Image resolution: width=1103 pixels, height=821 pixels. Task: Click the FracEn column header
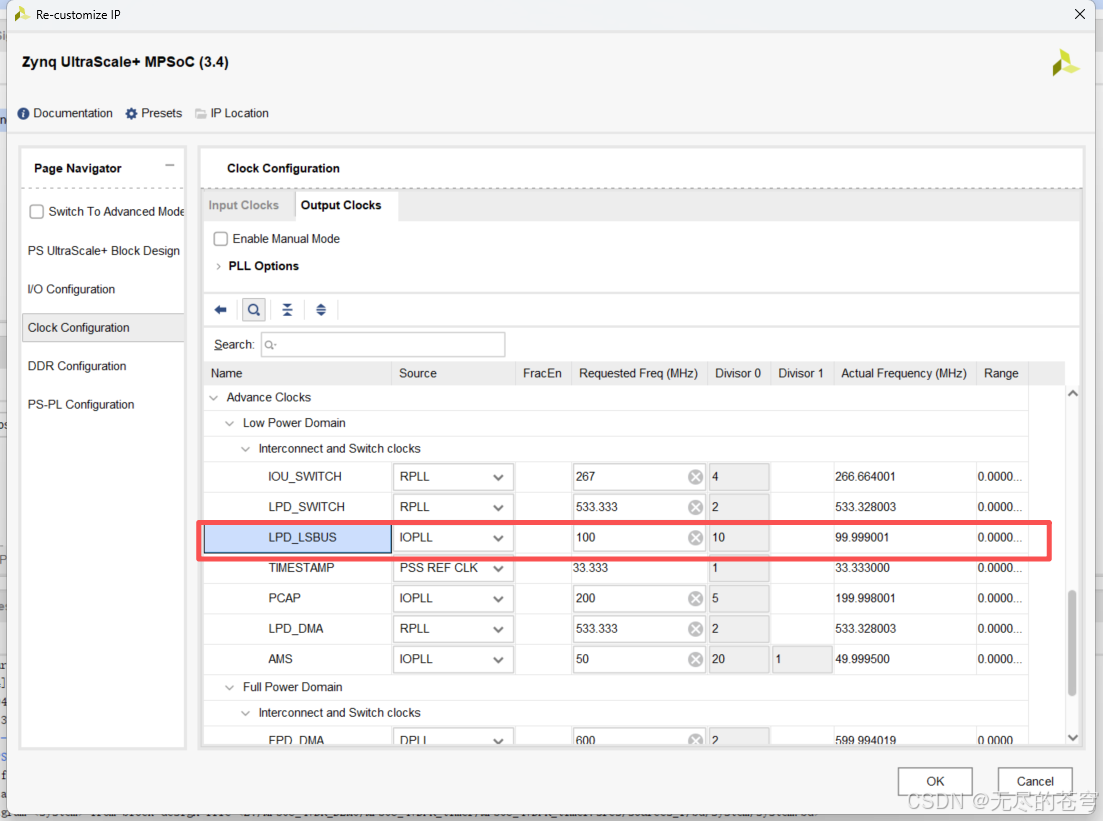coord(543,374)
